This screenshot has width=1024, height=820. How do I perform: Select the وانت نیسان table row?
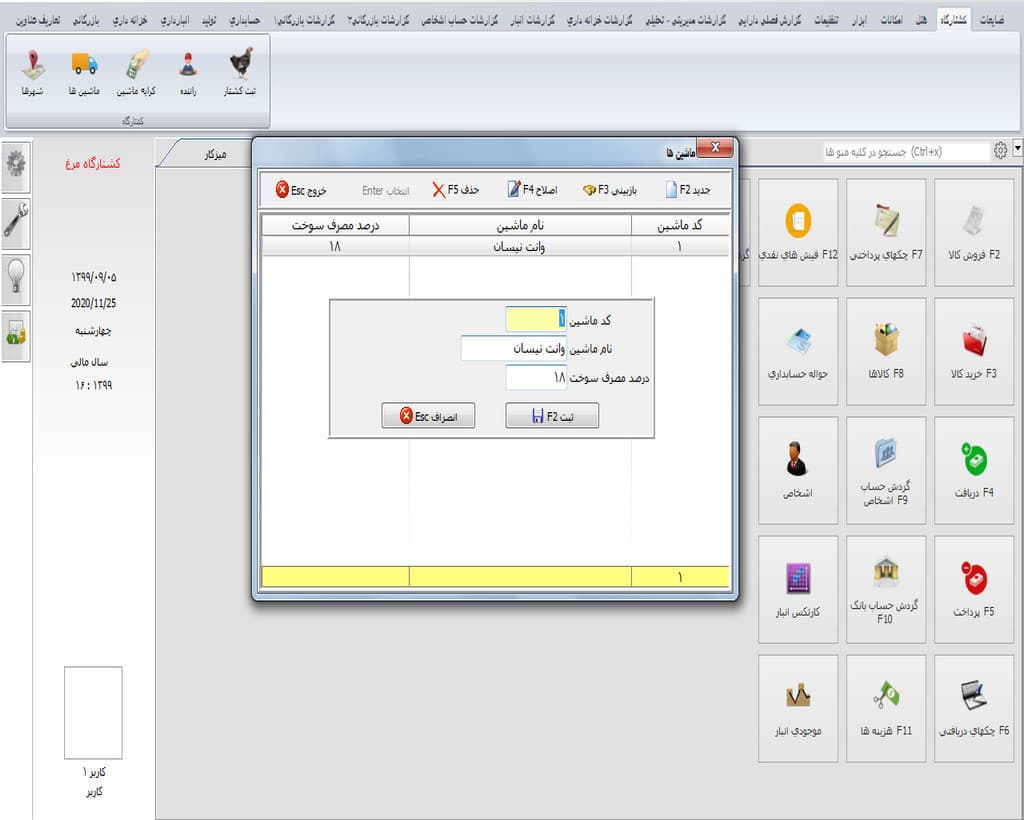tap(495, 246)
